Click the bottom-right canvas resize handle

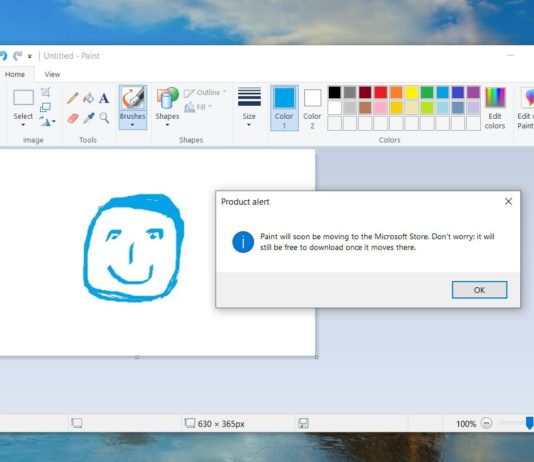(316, 357)
